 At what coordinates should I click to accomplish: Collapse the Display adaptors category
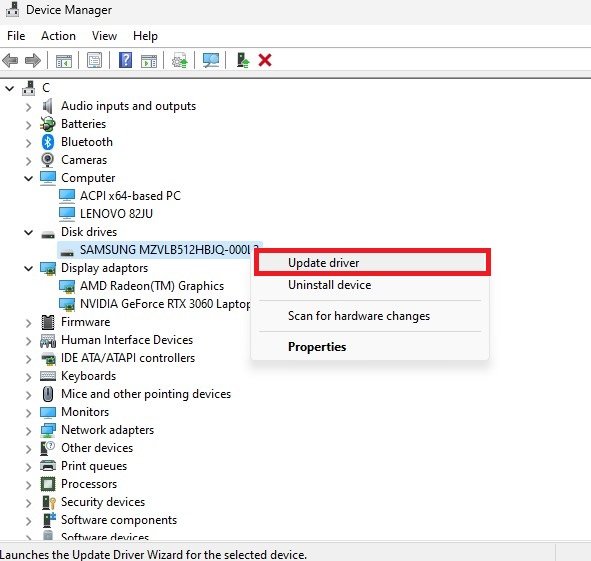point(28,268)
